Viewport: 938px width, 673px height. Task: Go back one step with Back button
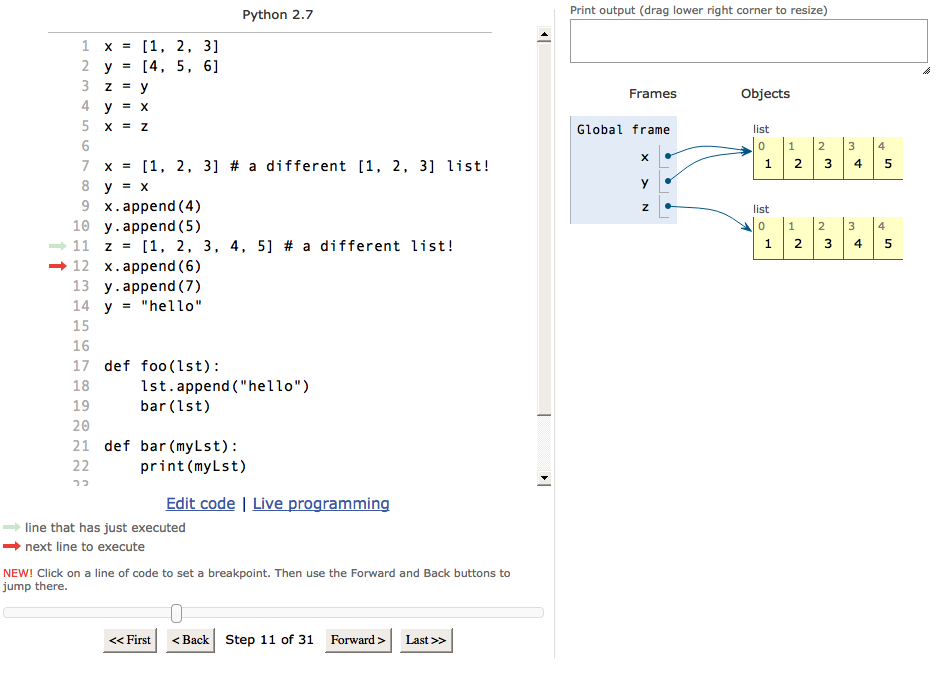pyautogui.click(x=190, y=640)
